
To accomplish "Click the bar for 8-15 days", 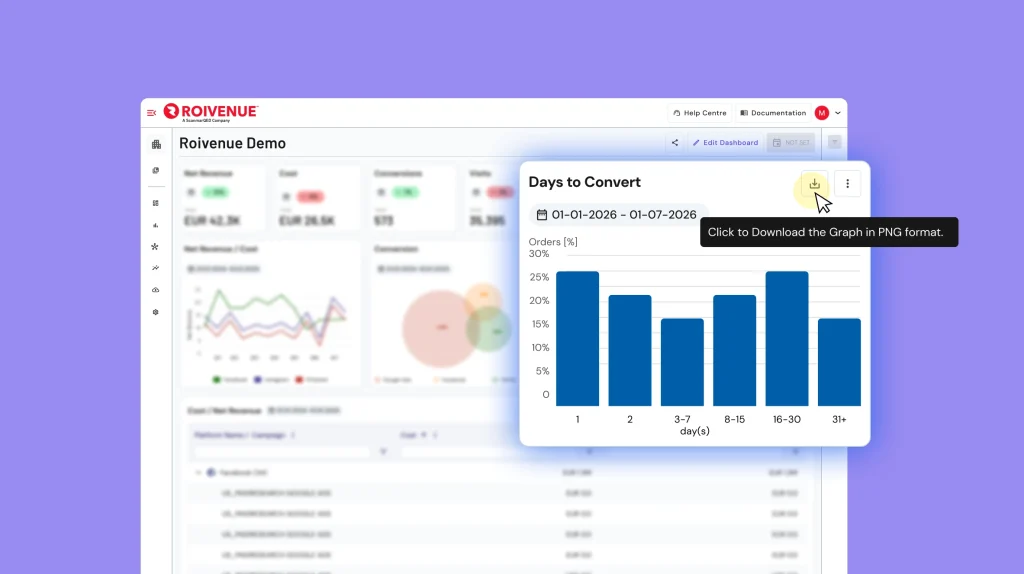I will coord(734,351).
